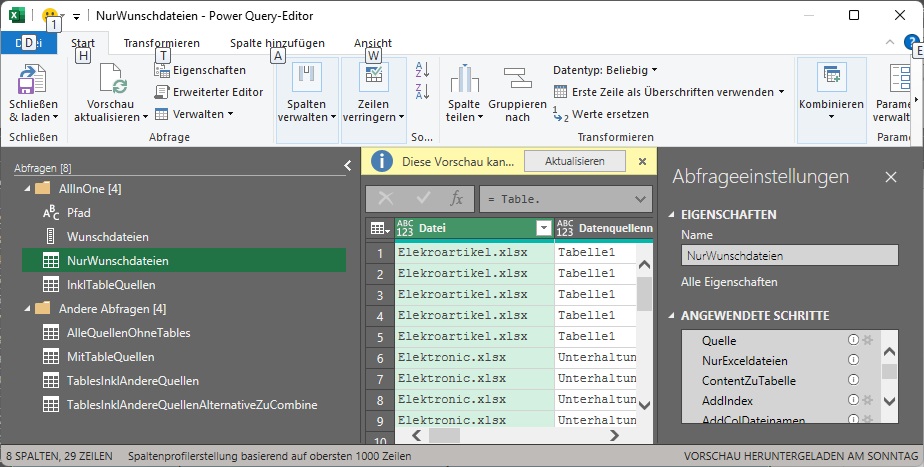
Task: Switch to the Spalte hinzufügen tab
Action: point(277,43)
